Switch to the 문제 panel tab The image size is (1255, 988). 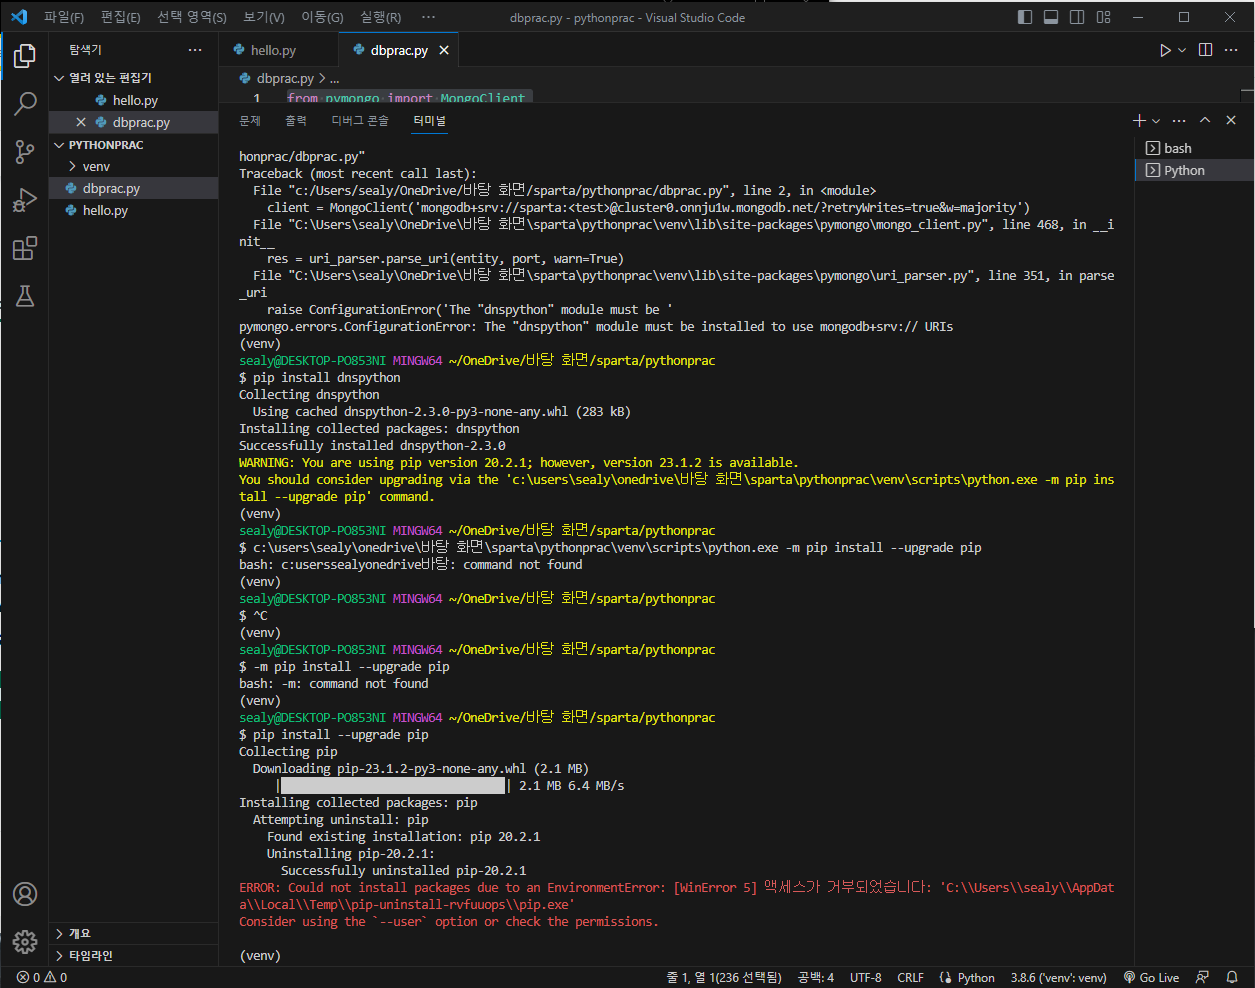[x=250, y=121]
